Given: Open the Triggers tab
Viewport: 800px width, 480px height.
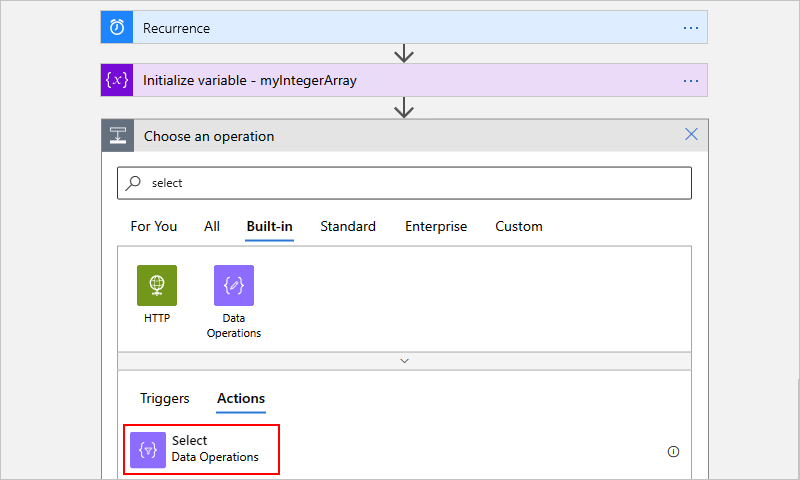Looking at the screenshot, I should (165, 398).
